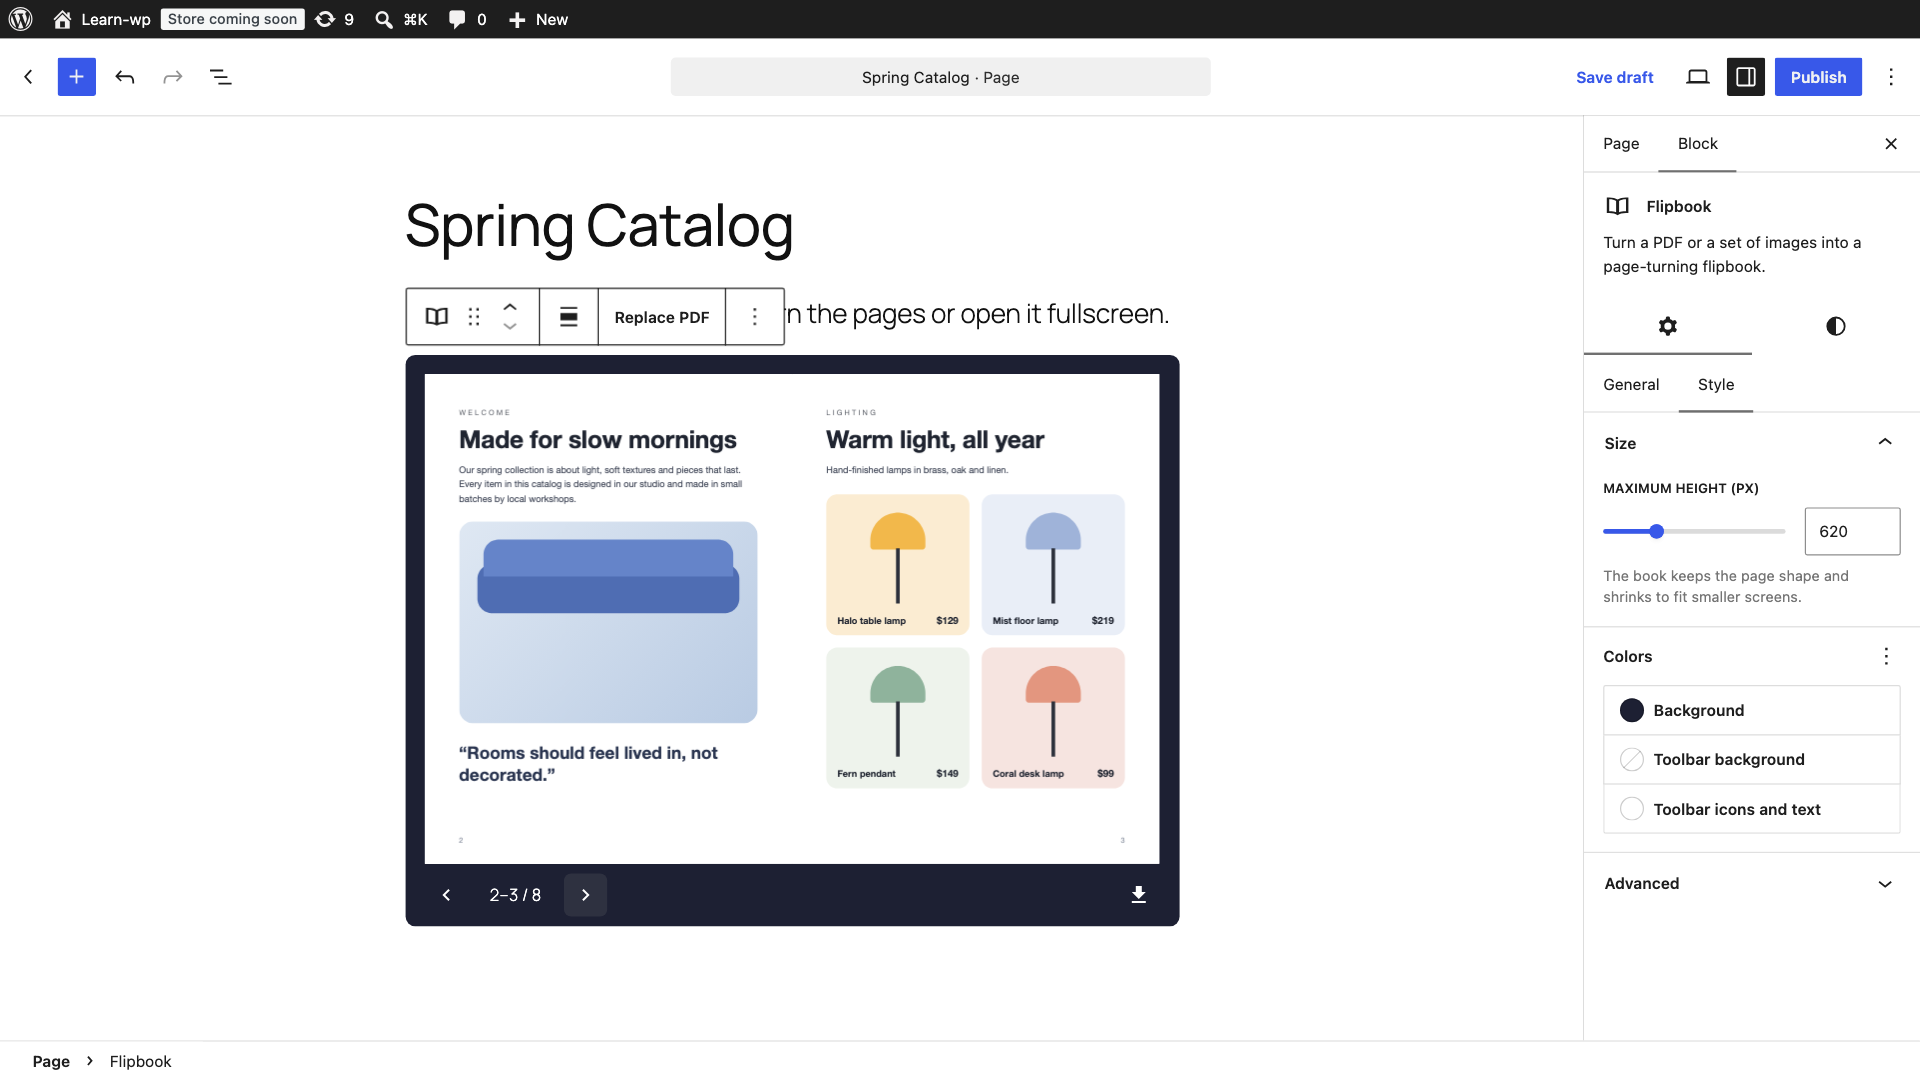Close the settings sidebar
1920x1080 pixels.
coord(1891,144)
